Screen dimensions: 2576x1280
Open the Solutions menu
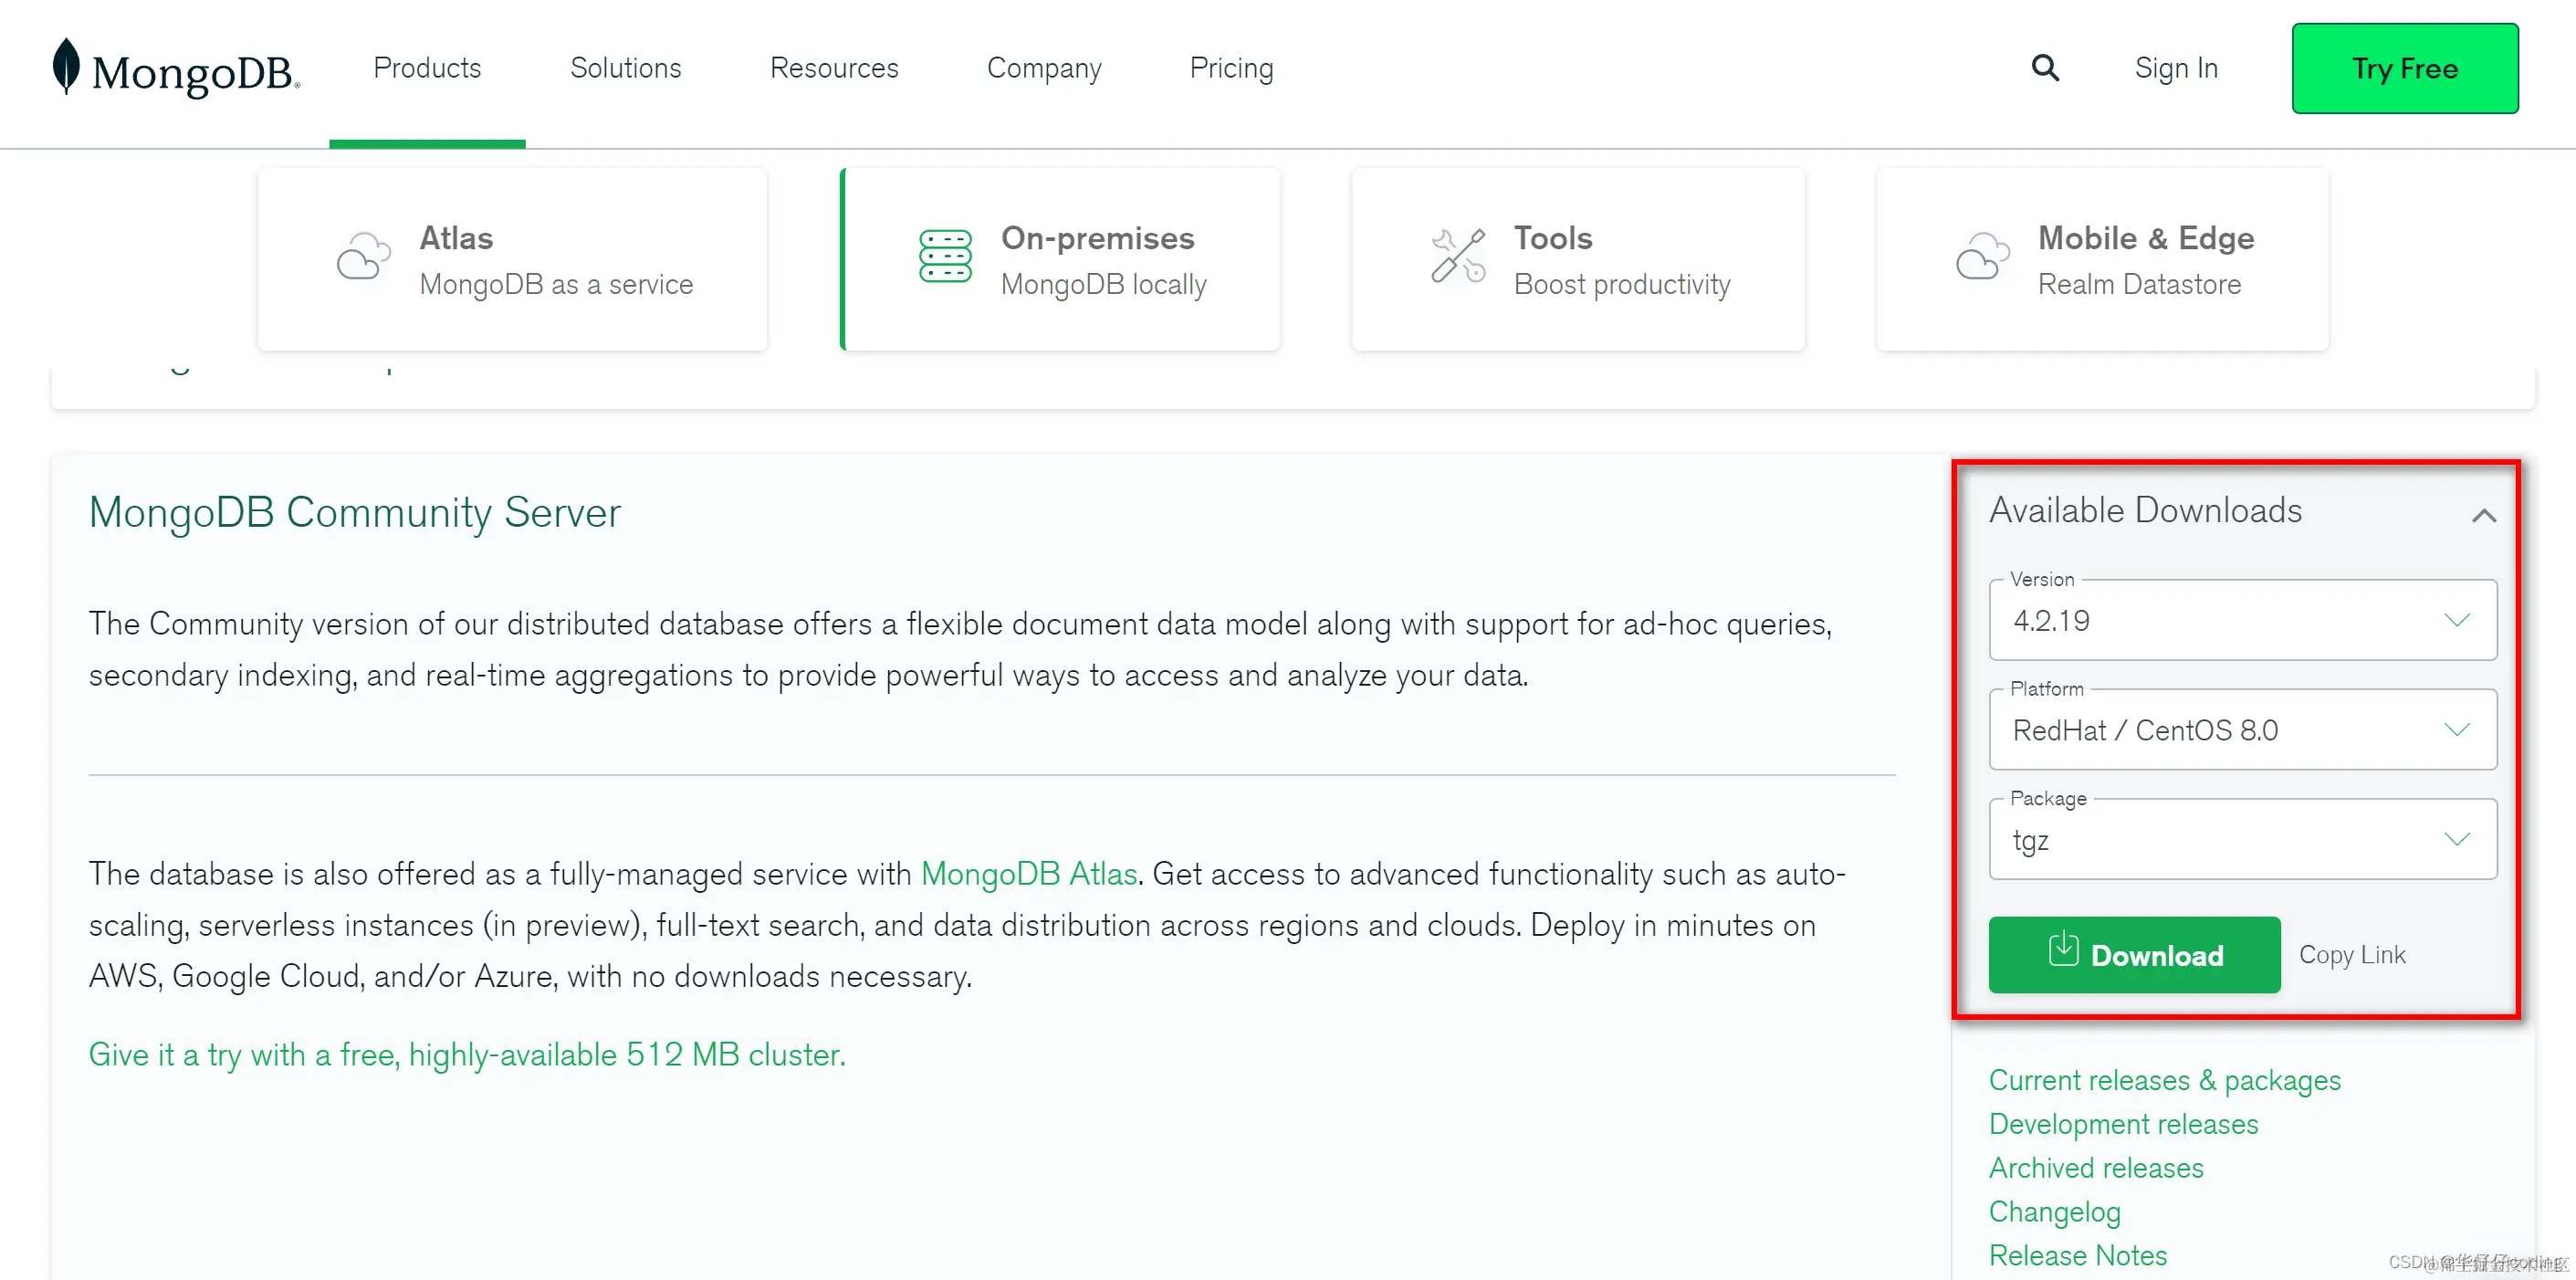(625, 68)
